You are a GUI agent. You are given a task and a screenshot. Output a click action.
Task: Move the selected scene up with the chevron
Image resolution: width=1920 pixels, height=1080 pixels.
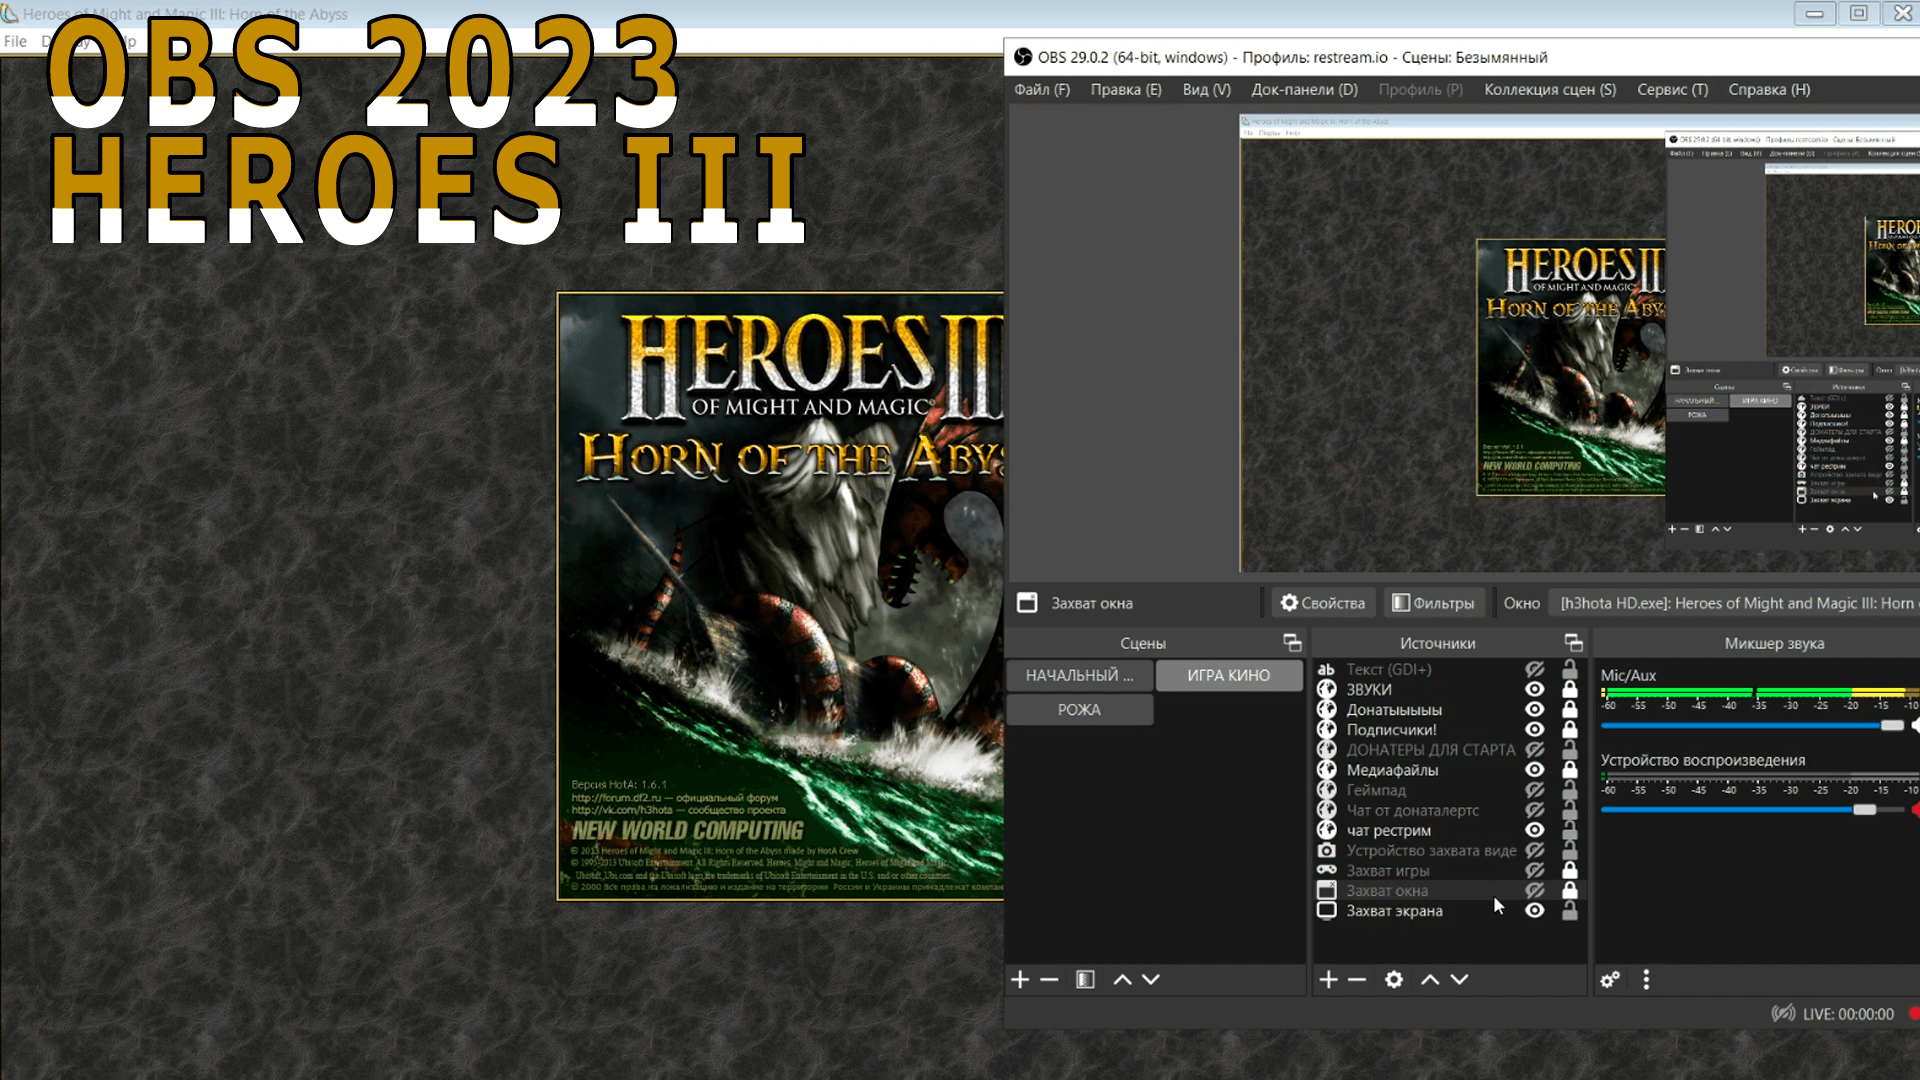pyautogui.click(x=1122, y=980)
